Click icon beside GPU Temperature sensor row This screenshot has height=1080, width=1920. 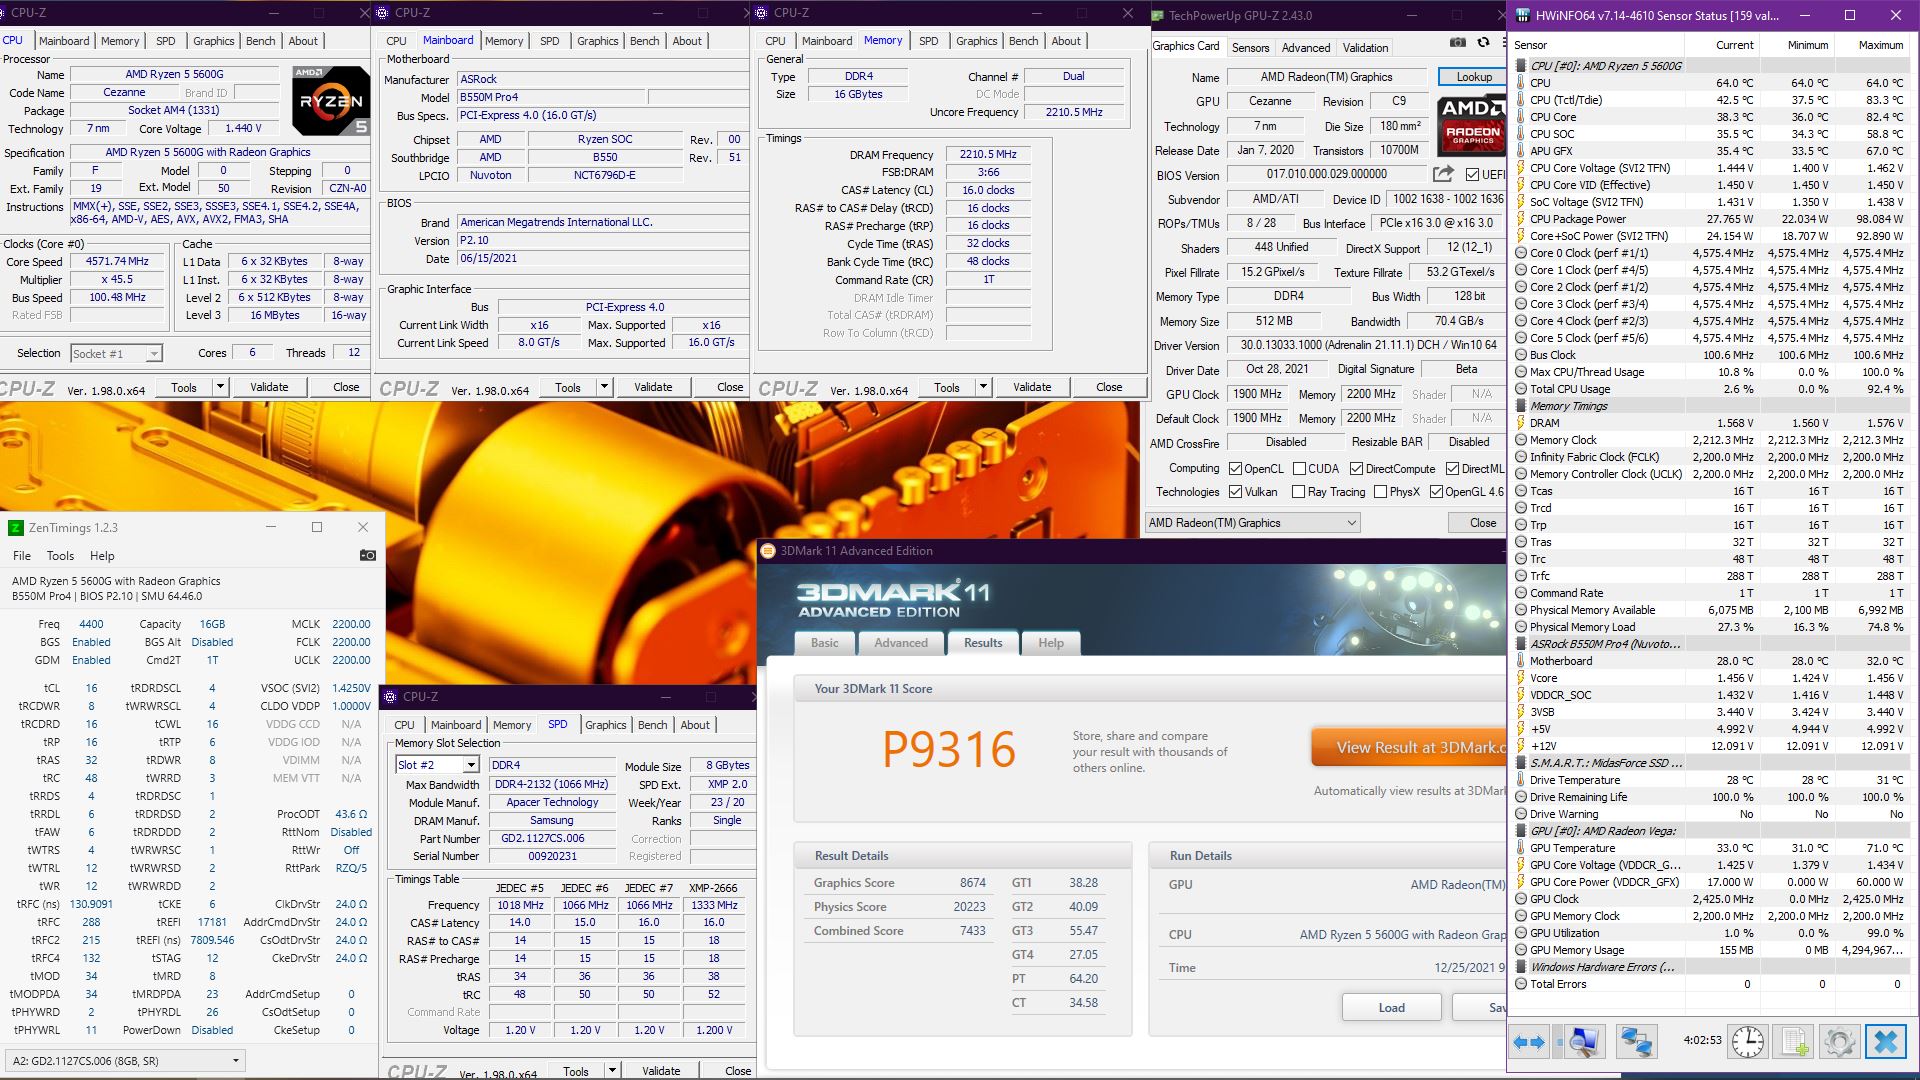1520,848
